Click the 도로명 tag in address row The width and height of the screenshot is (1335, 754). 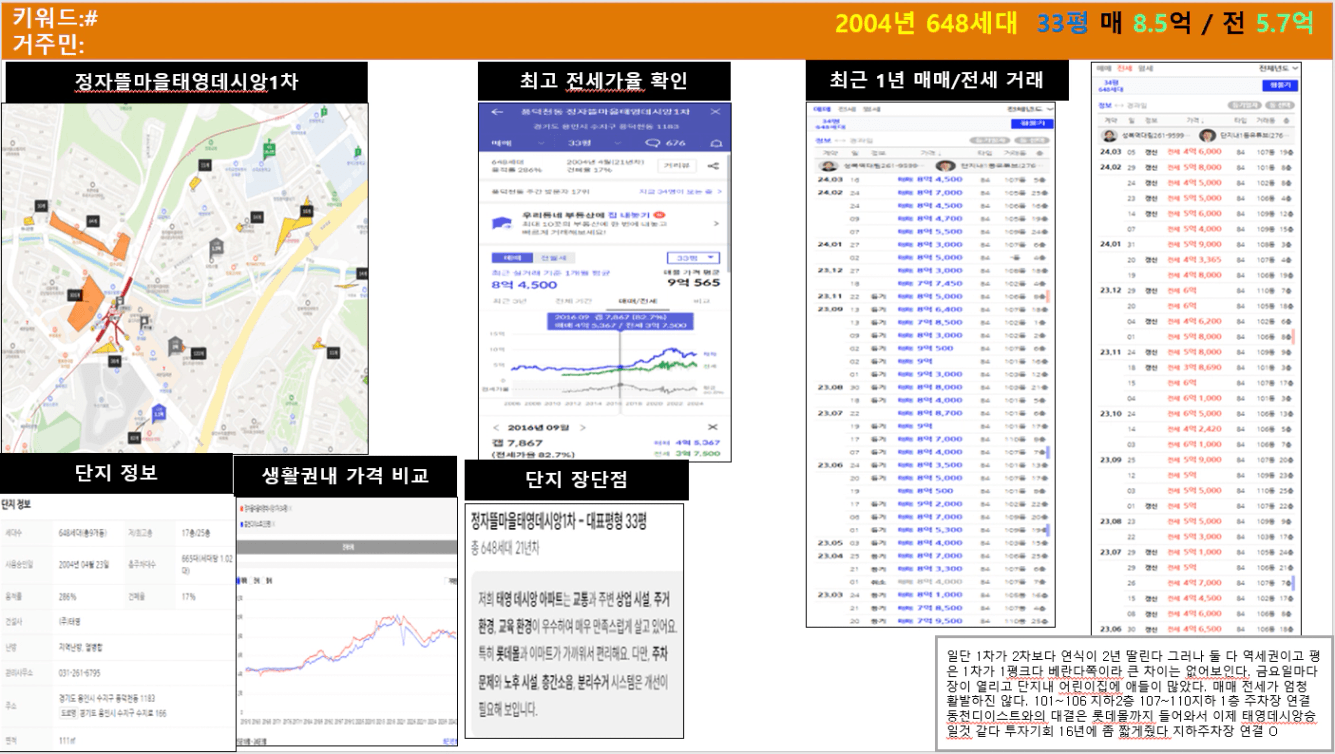click(x=67, y=714)
